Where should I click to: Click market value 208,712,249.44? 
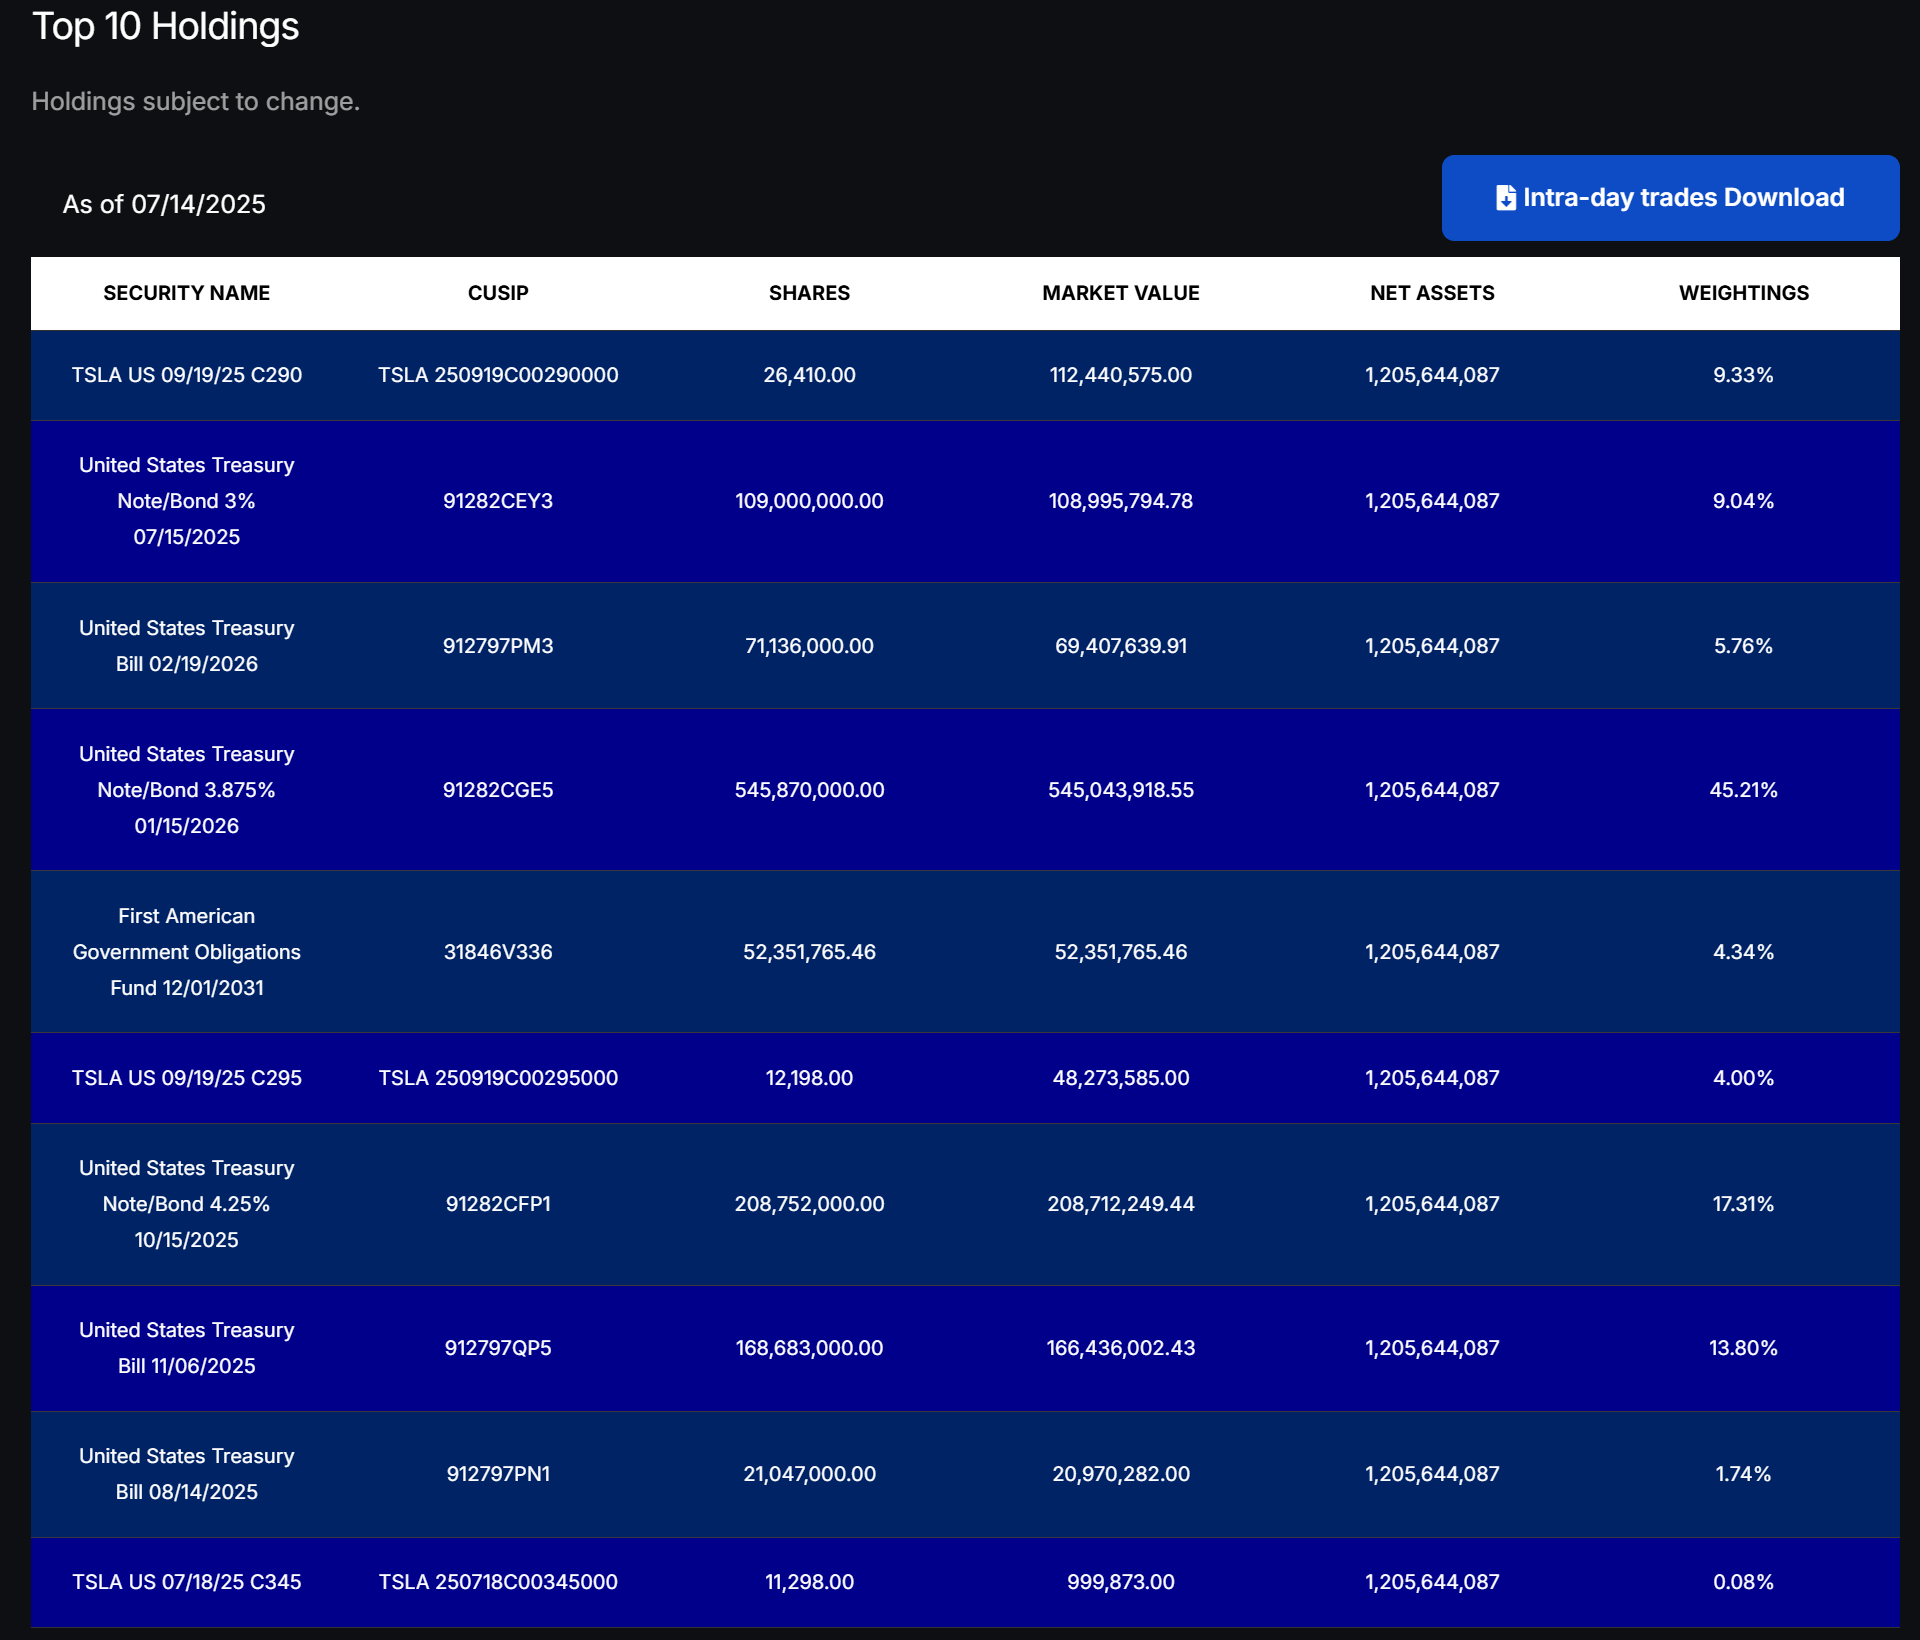tap(1120, 1204)
